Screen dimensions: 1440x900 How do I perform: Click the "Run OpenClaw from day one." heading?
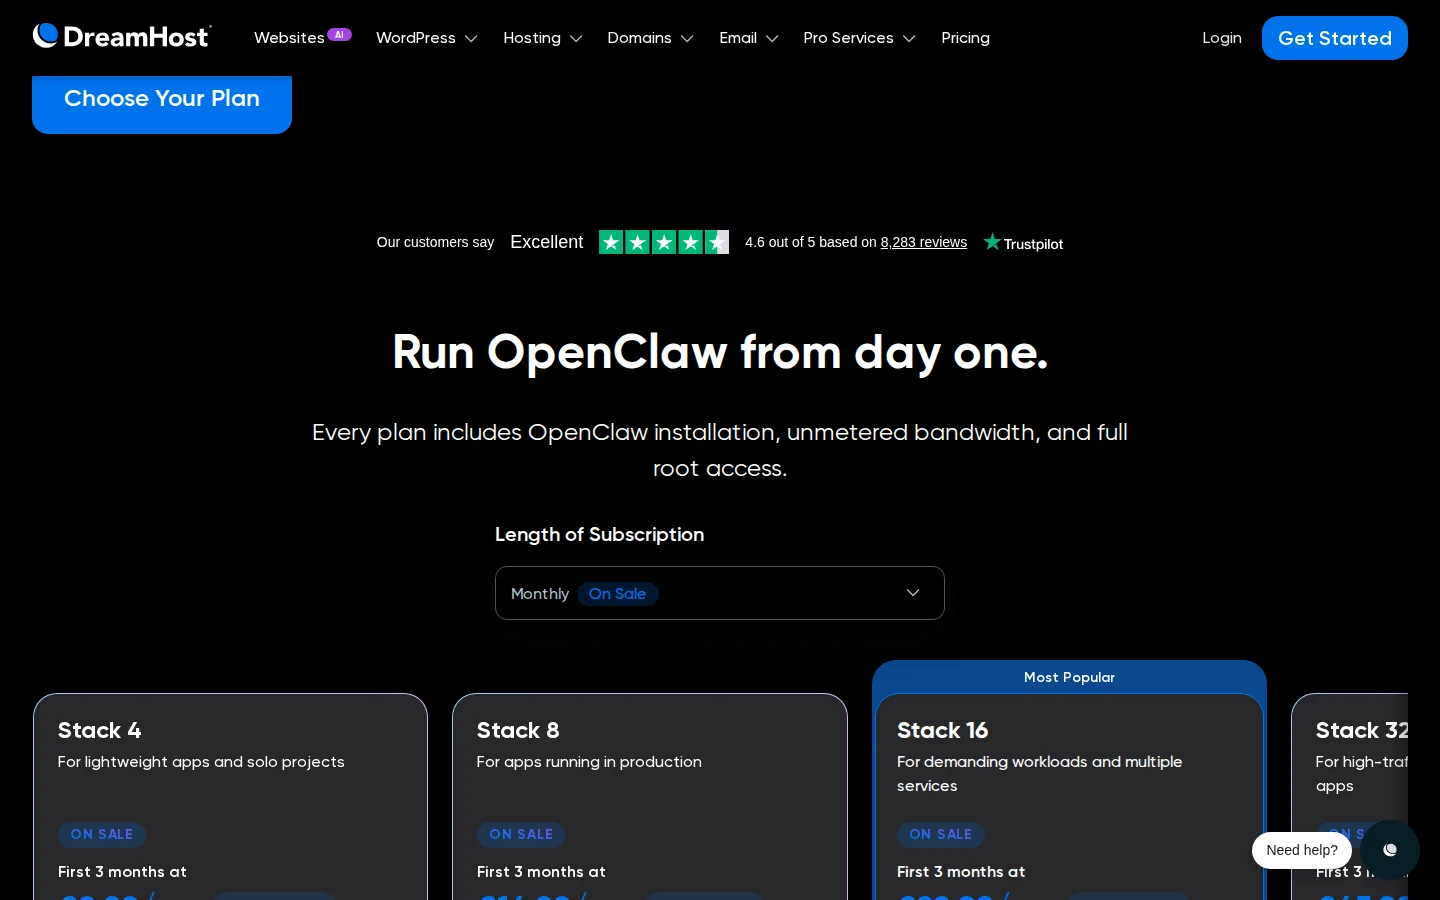pyautogui.click(x=720, y=352)
